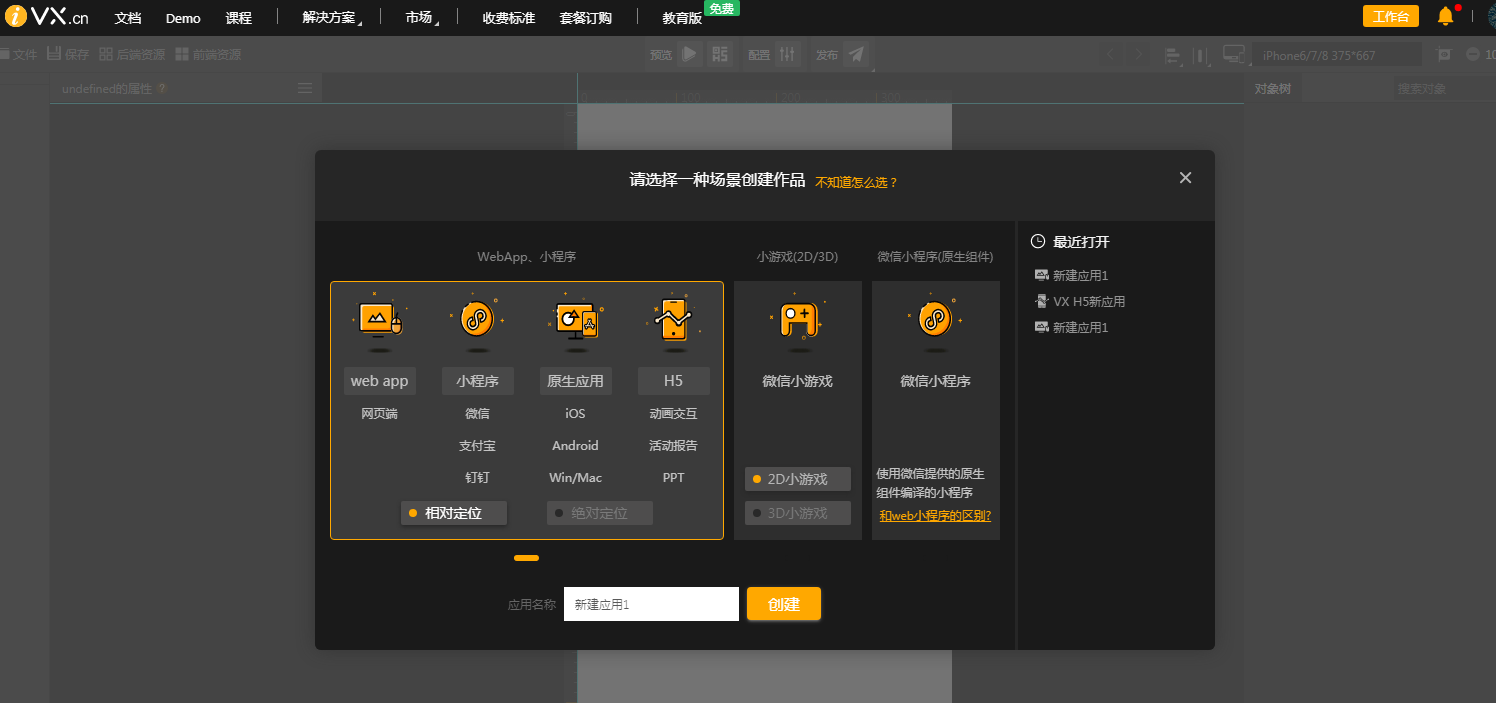
Task: Click the zoom out minus icon
Action: [1473, 54]
